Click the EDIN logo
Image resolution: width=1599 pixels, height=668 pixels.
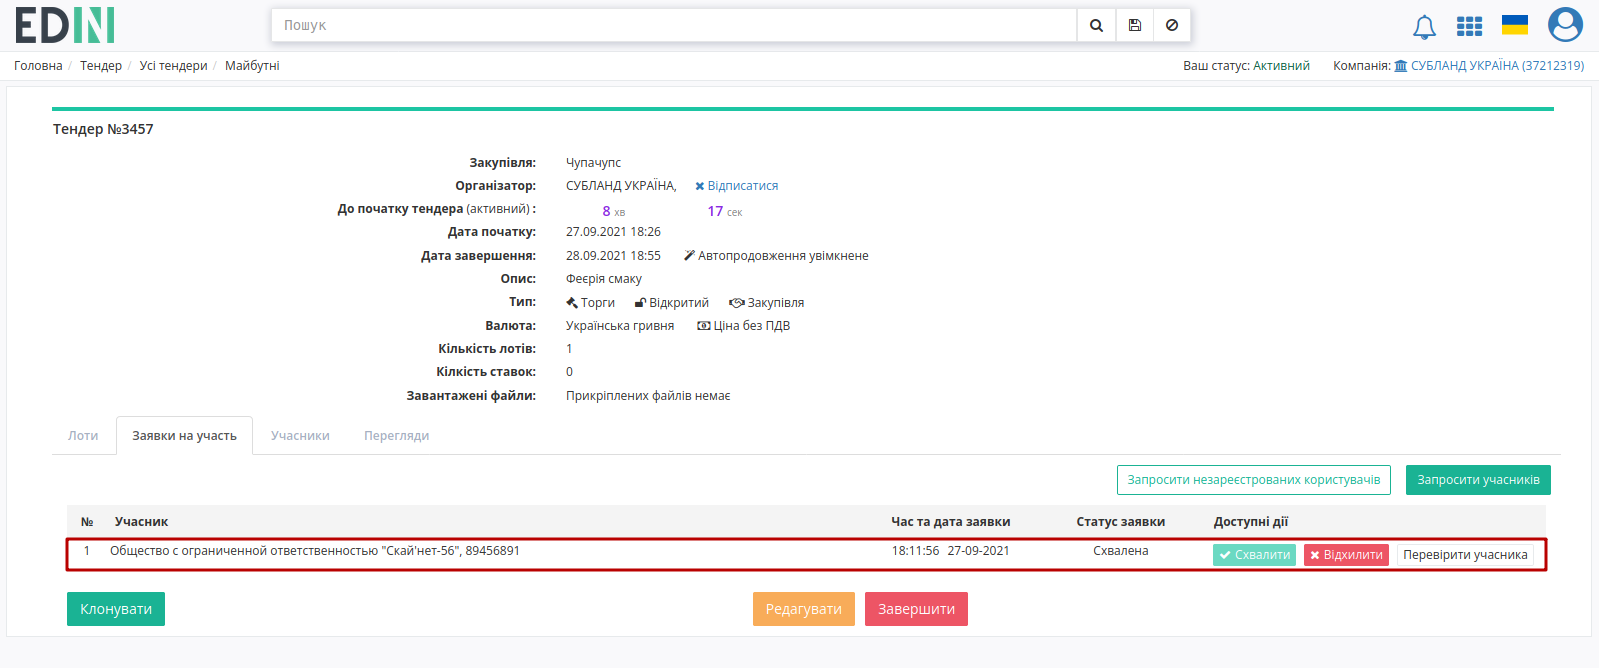tap(65, 25)
